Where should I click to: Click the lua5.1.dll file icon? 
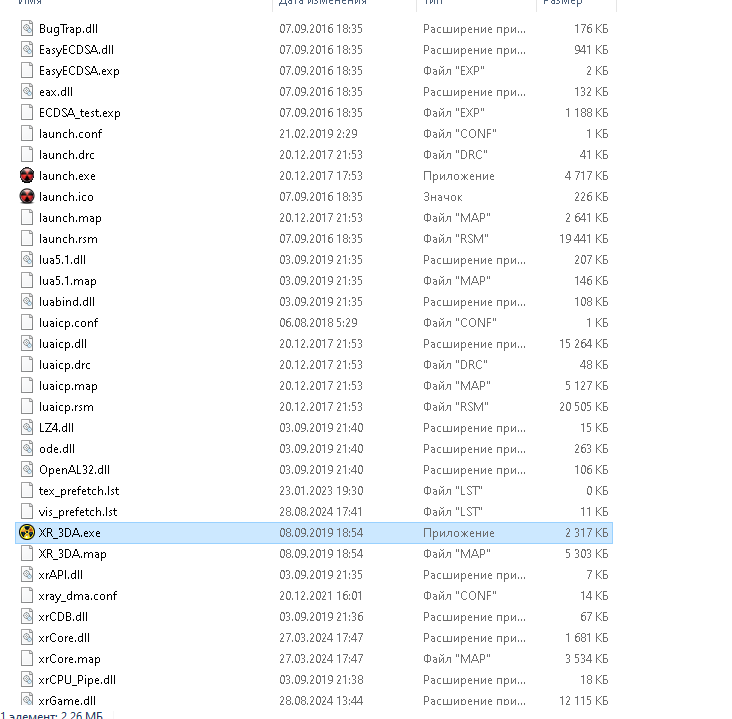tap(27, 260)
